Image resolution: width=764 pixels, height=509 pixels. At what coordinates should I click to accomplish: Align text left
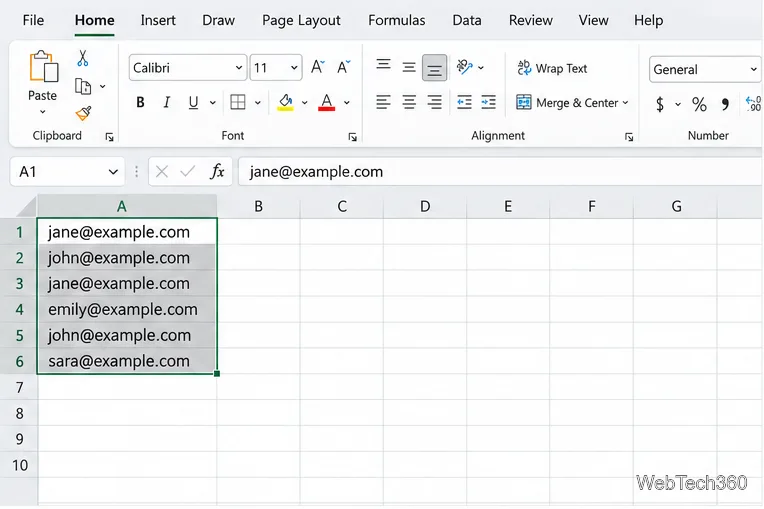point(383,102)
